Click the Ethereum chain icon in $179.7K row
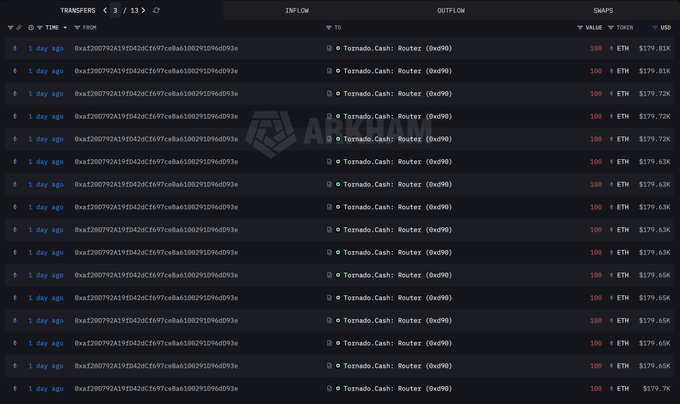Viewport: 680px width, 404px height. [15, 388]
